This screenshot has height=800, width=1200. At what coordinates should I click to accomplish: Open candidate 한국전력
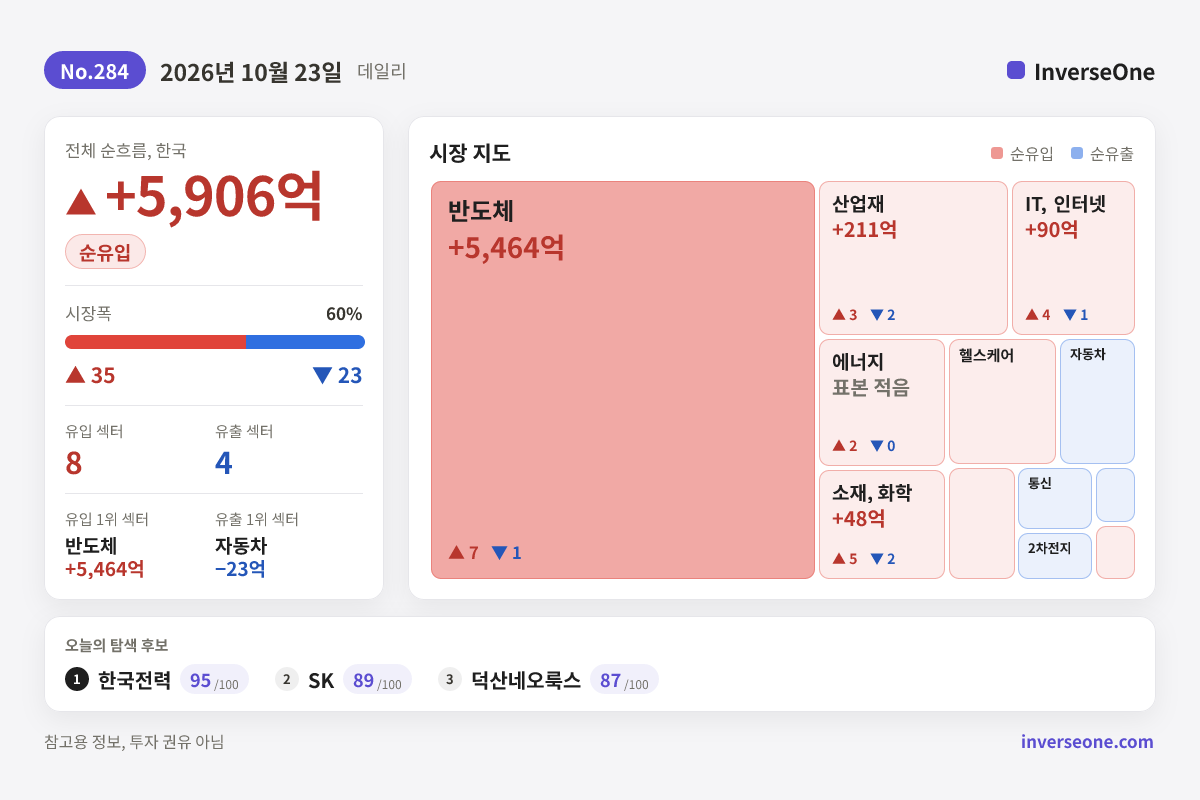coord(134,680)
